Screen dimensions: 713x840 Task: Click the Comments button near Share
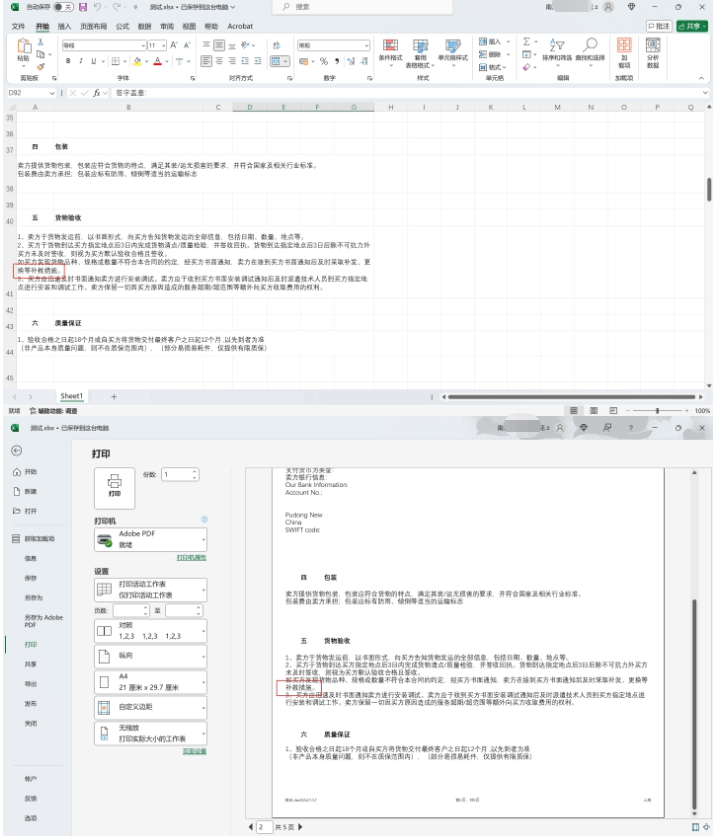point(659,26)
